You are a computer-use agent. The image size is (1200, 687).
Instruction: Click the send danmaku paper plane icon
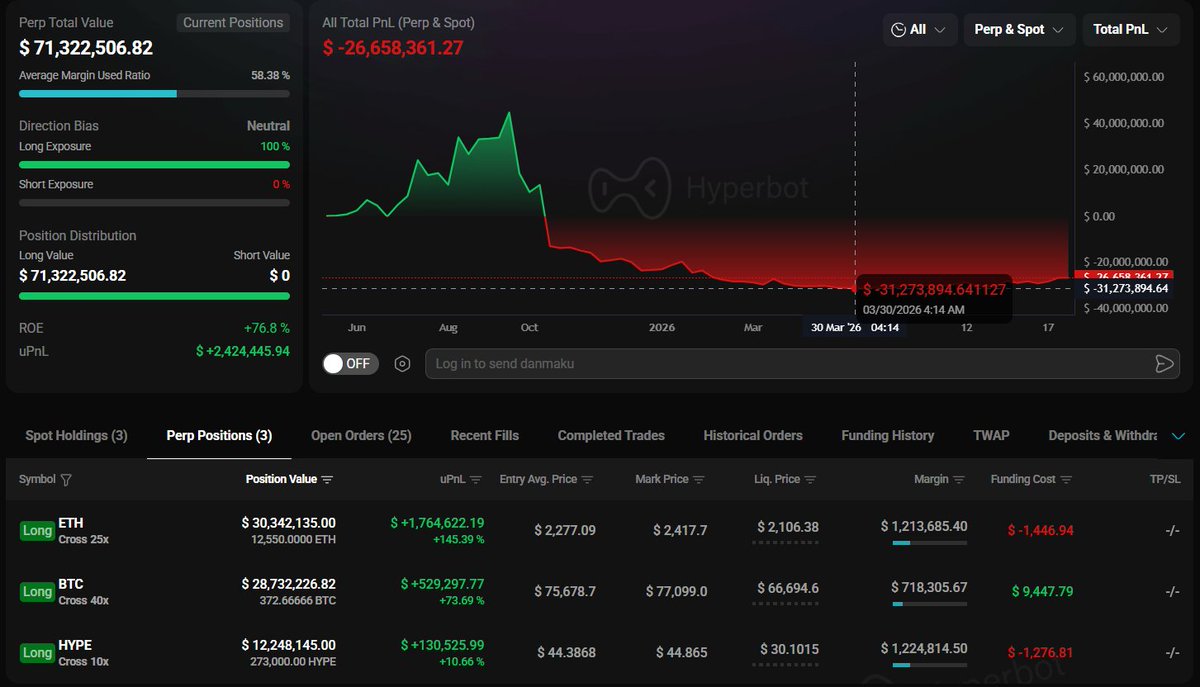(x=1164, y=364)
